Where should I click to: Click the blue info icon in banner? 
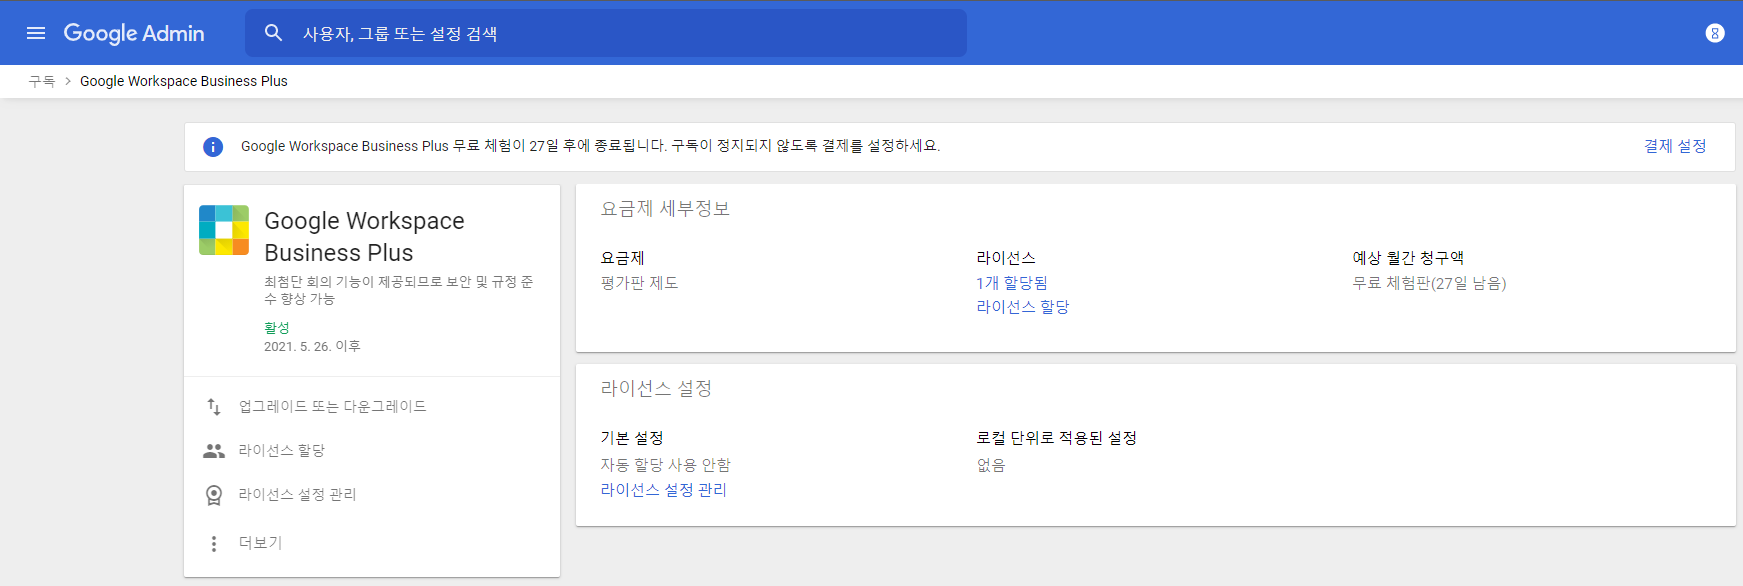213,147
